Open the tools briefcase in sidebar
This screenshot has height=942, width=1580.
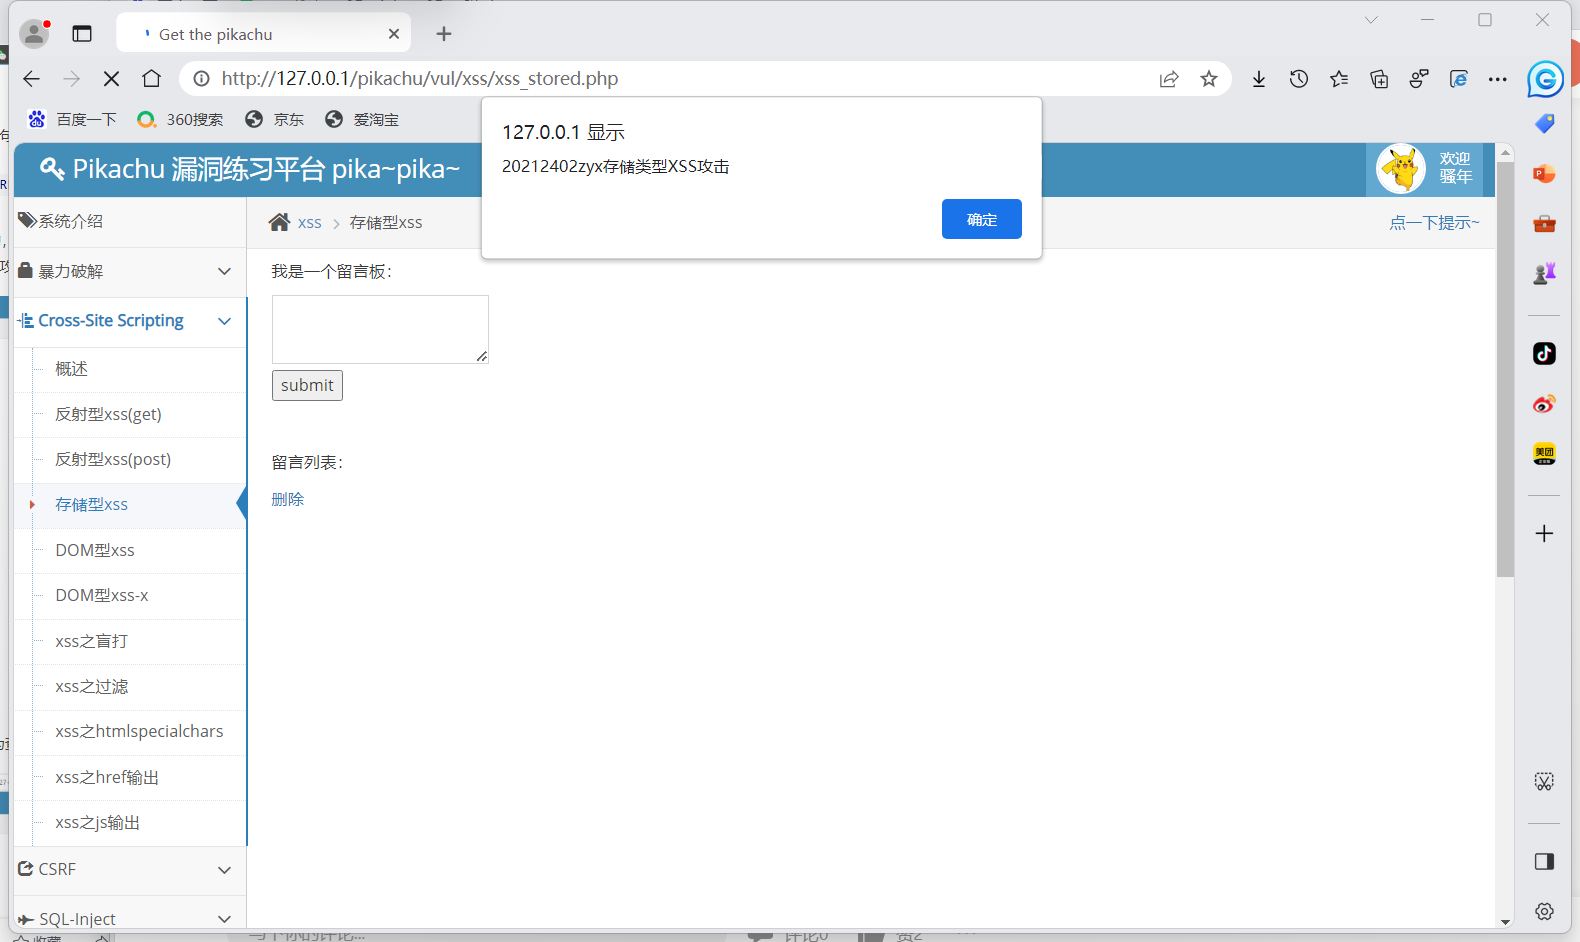(1545, 223)
